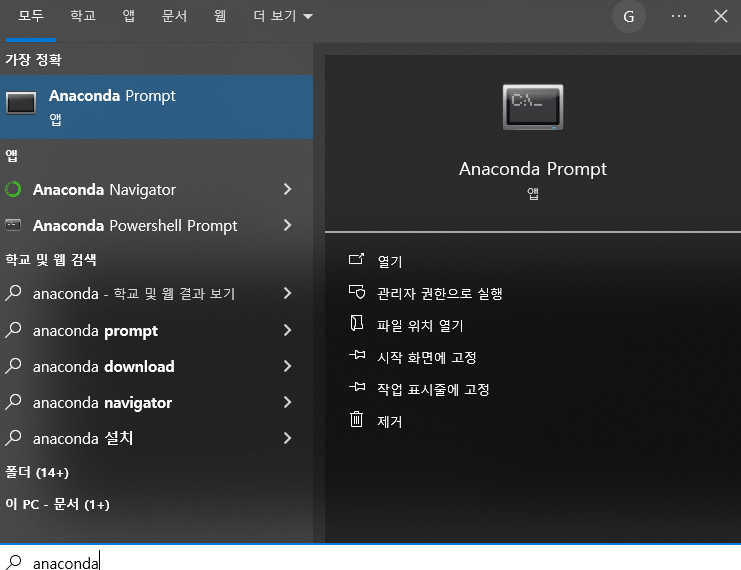Screen dimensions: 741x570
Task: Click the trash can uninstall icon
Action: [x=356, y=419]
